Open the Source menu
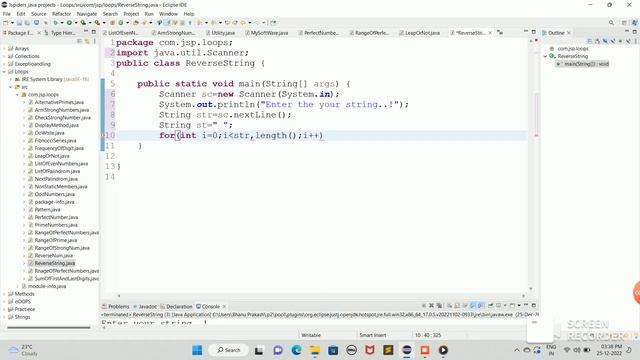Viewport: 640px width, 360px height. point(39,14)
